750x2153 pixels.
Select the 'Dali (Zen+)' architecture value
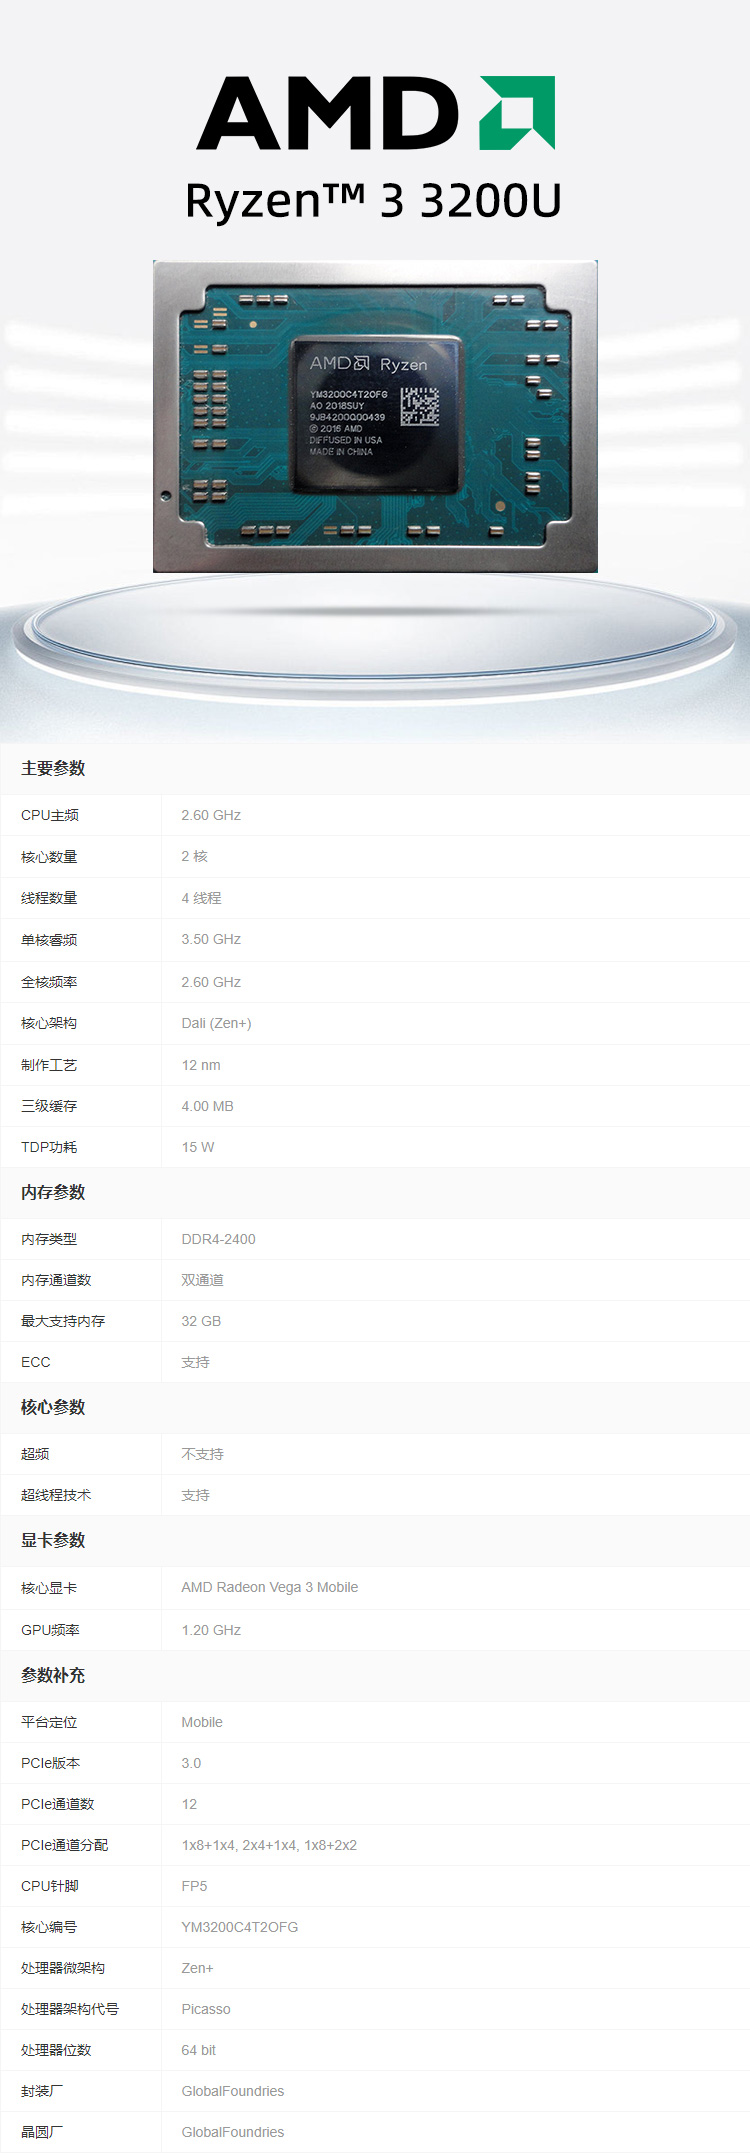pyautogui.click(x=216, y=1023)
